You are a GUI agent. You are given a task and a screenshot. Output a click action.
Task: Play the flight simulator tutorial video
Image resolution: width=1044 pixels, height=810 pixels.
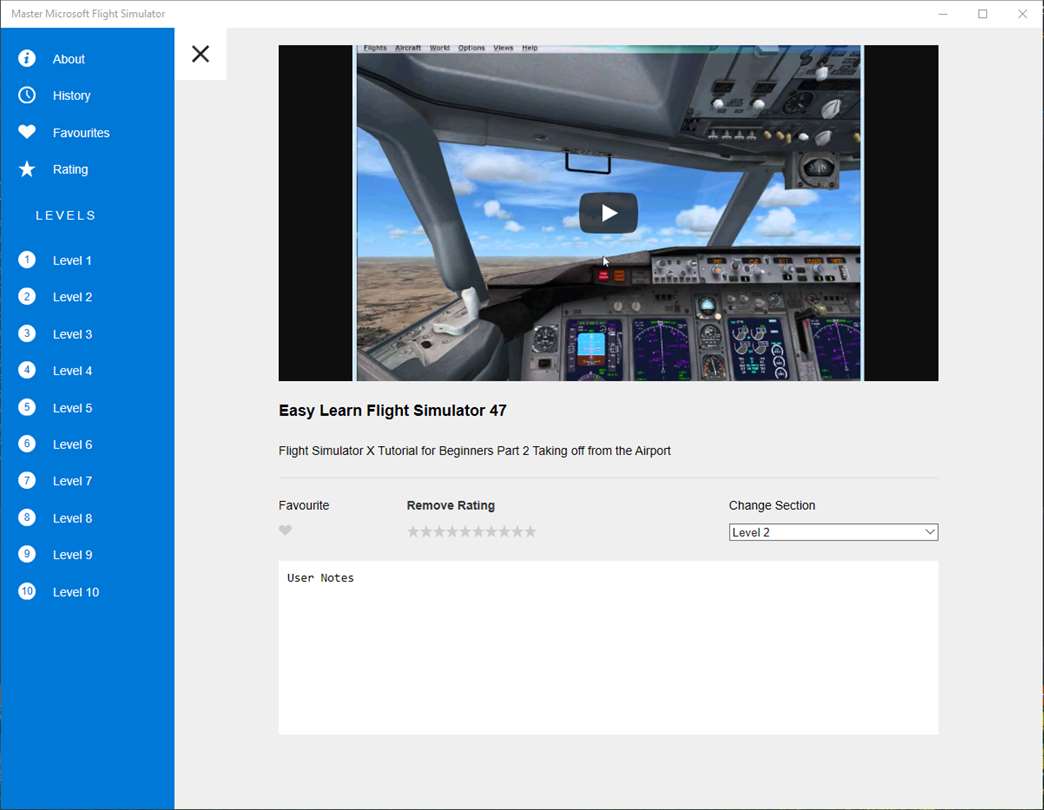click(608, 213)
